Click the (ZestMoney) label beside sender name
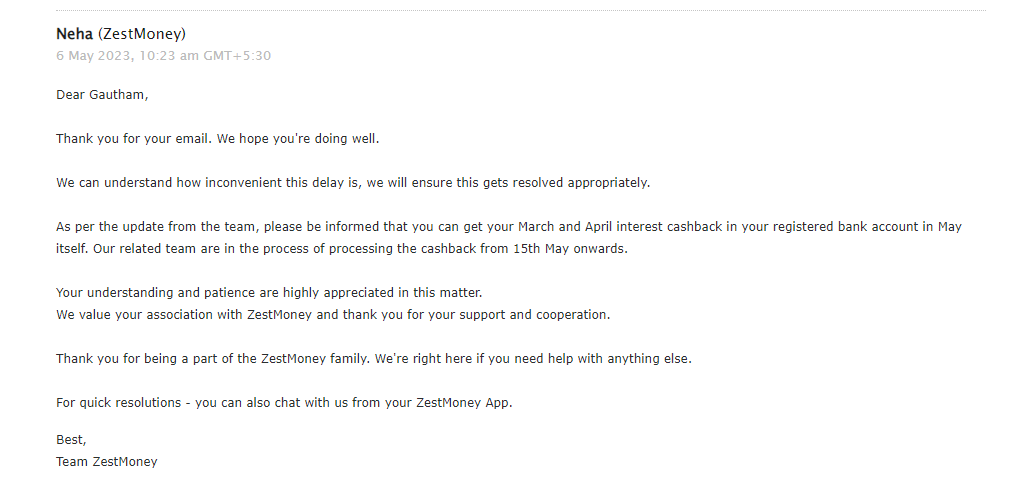This screenshot has width=1010, height=493. click(142, 34)
